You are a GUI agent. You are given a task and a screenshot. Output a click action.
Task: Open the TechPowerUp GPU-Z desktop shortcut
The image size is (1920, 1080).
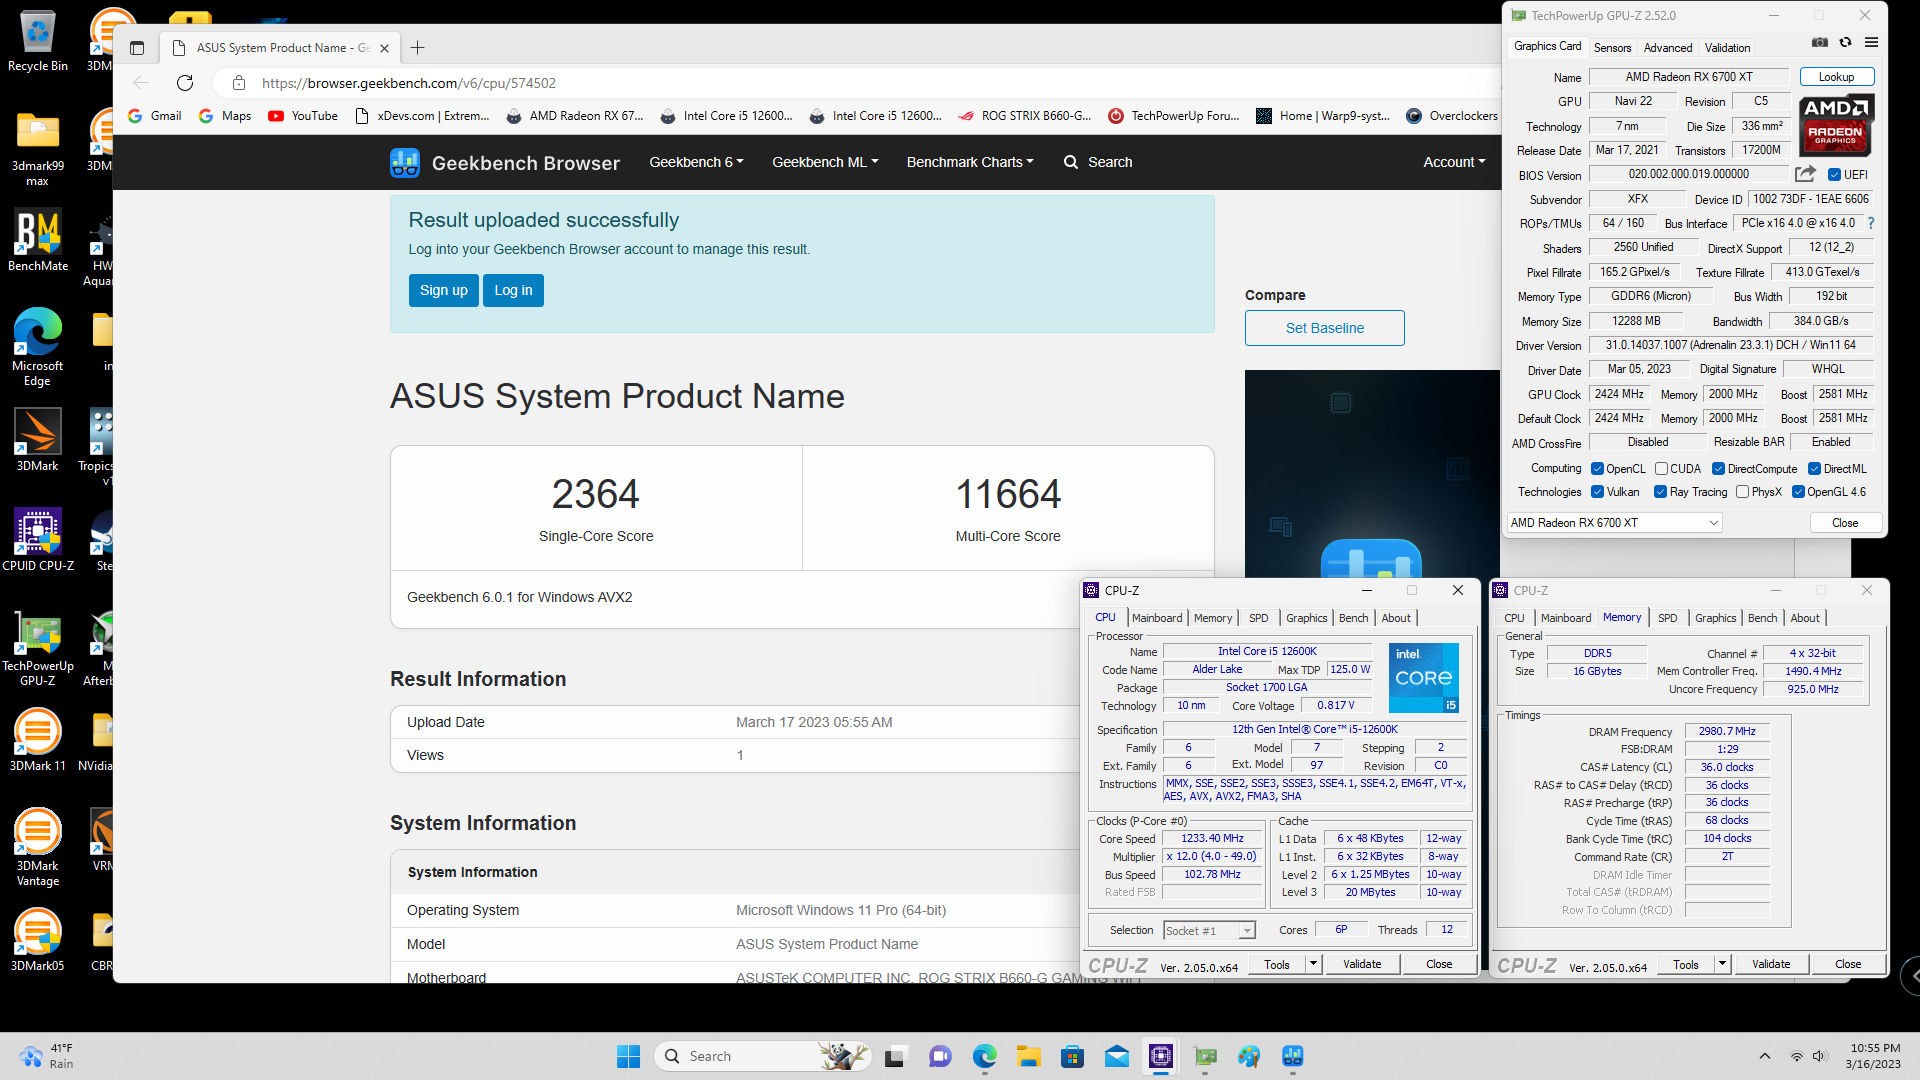(38, 647)
